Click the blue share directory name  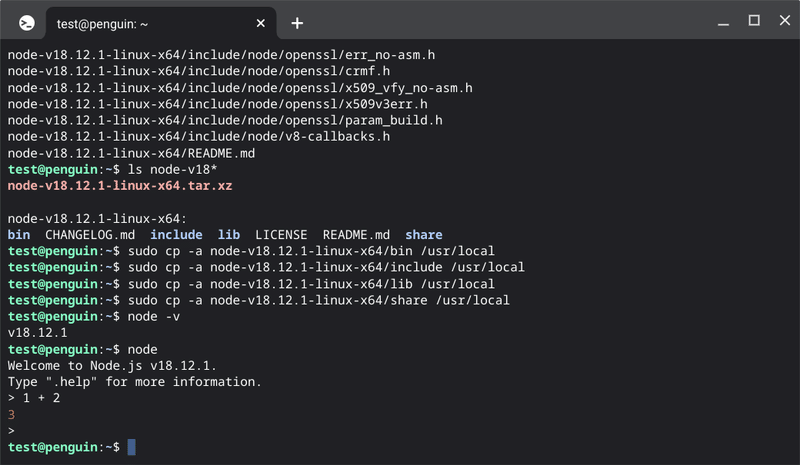coord(424,235)
